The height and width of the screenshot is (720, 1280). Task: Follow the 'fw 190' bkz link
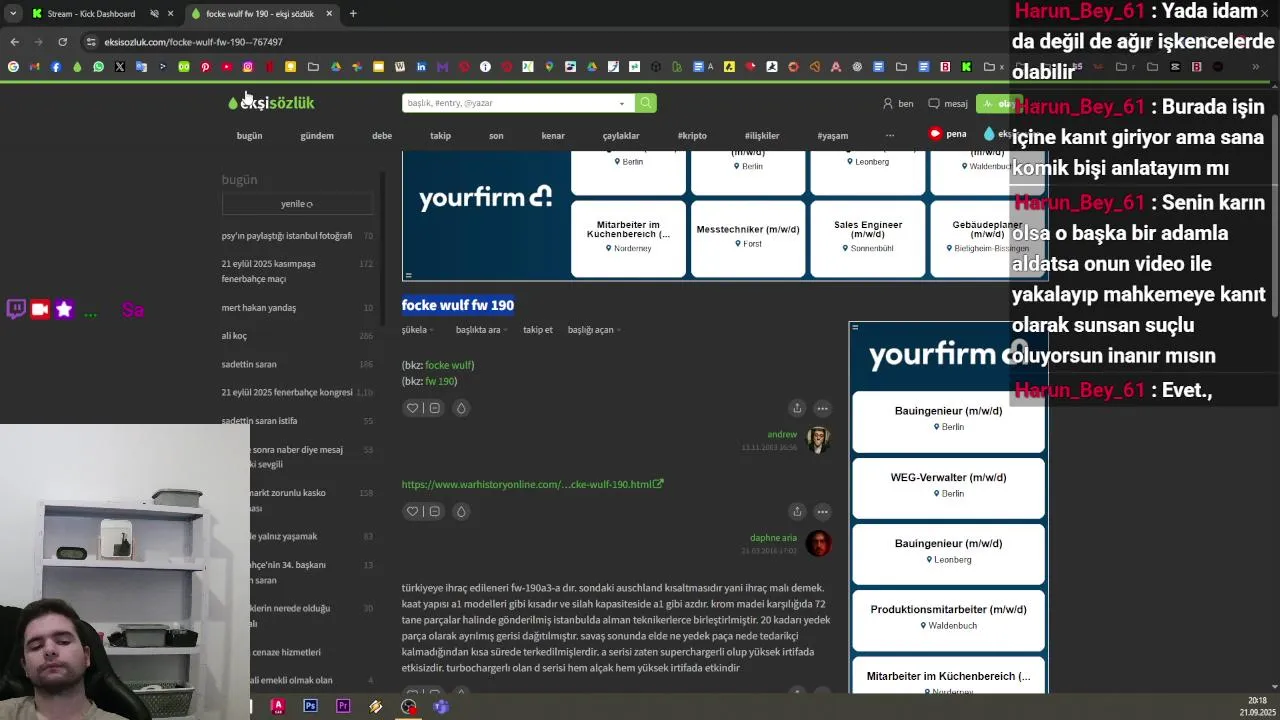(440, 381)
